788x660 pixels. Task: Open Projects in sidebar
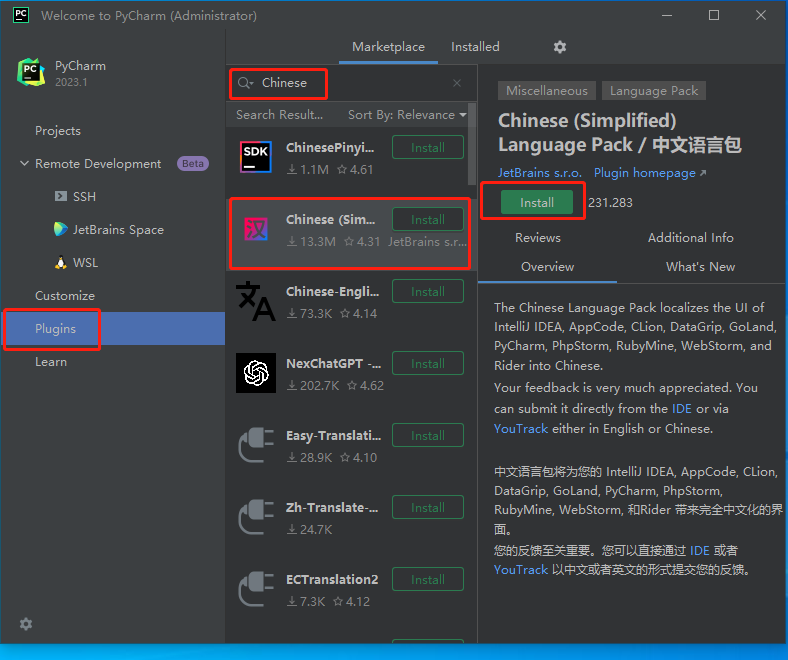coord(58,131)
